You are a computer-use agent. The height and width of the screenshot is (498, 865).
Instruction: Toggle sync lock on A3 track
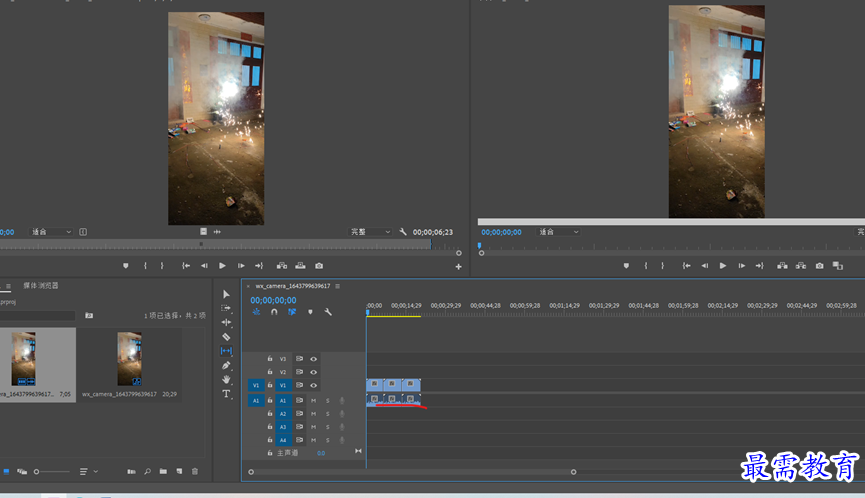[x=300, y=427]
